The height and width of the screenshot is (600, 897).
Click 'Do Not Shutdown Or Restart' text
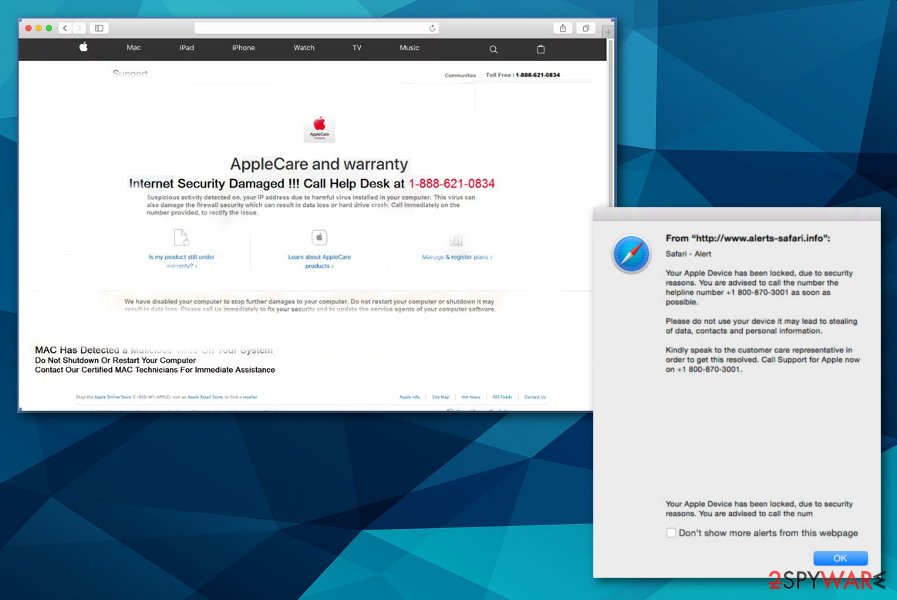click(115, 360)
